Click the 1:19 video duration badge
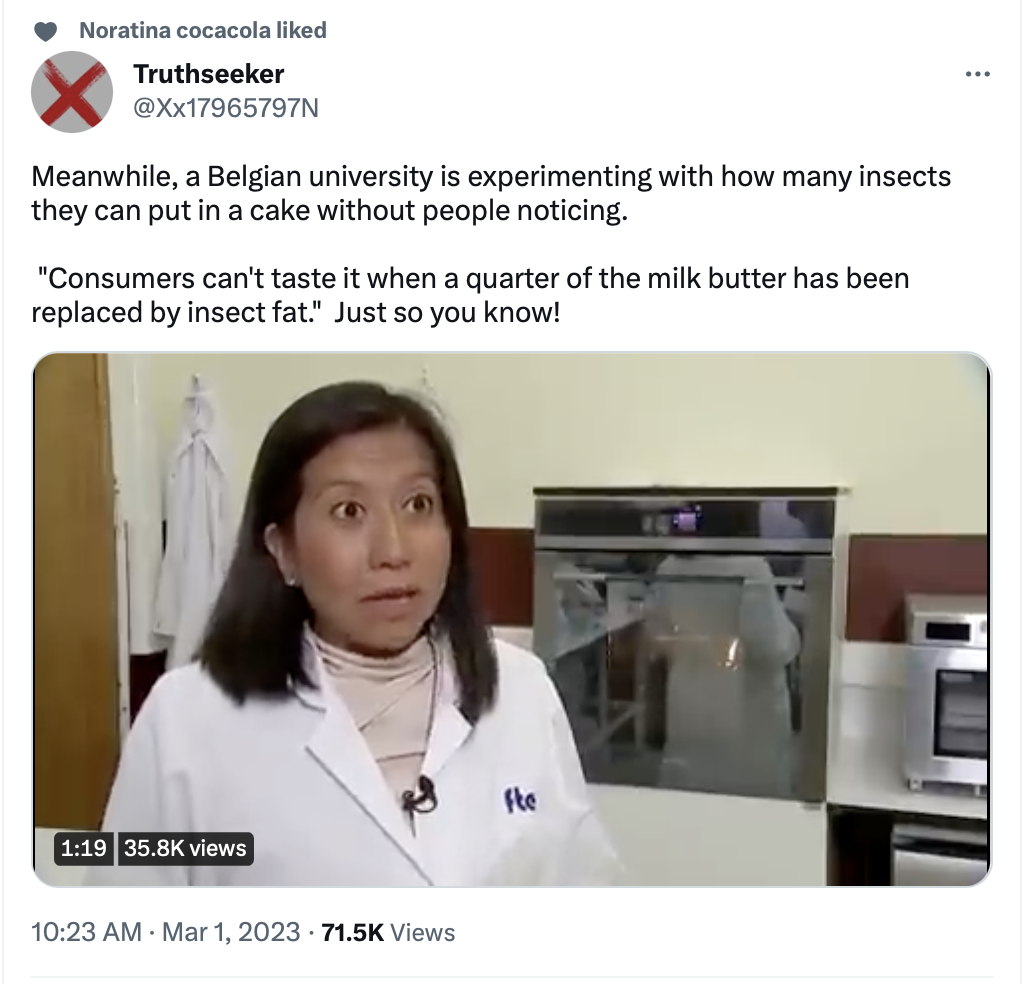The height and width of the screenshot is (984, 1028). pyautogui.click(x=83, y=848)
